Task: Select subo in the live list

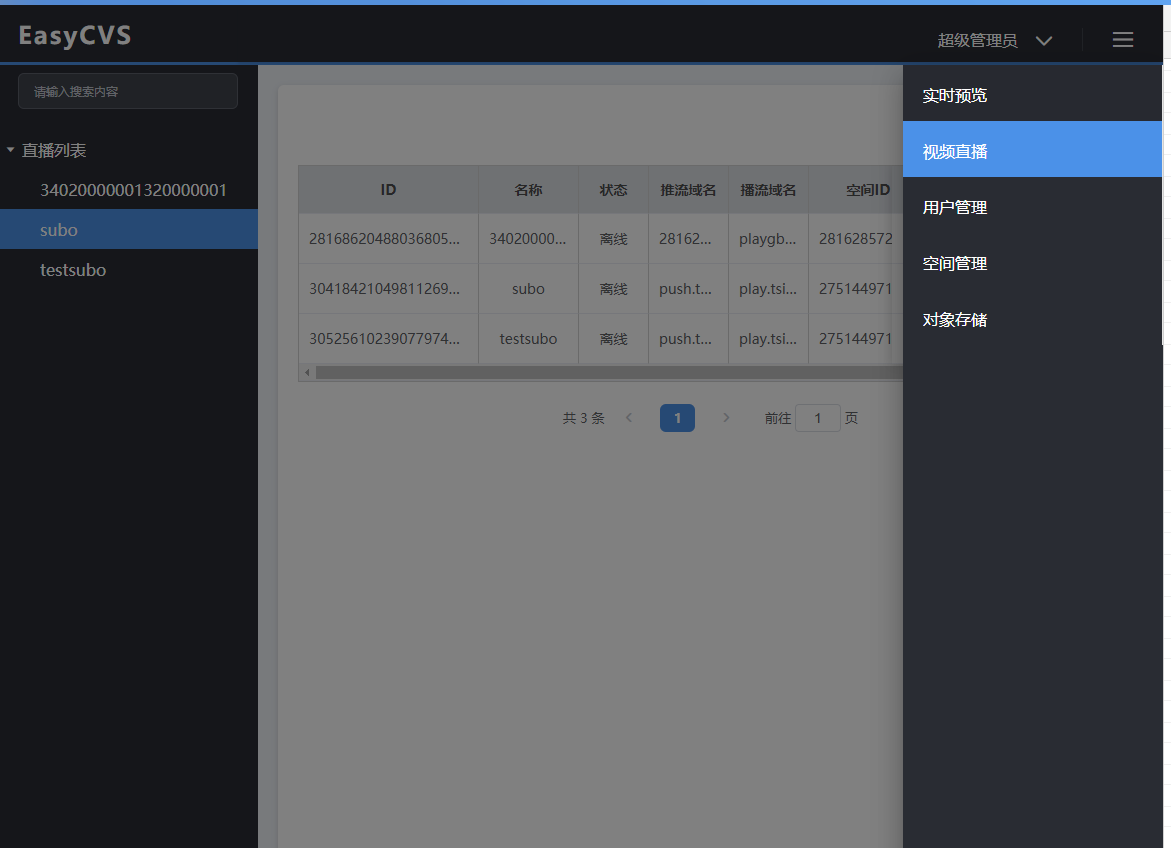Action: [128, 229]
